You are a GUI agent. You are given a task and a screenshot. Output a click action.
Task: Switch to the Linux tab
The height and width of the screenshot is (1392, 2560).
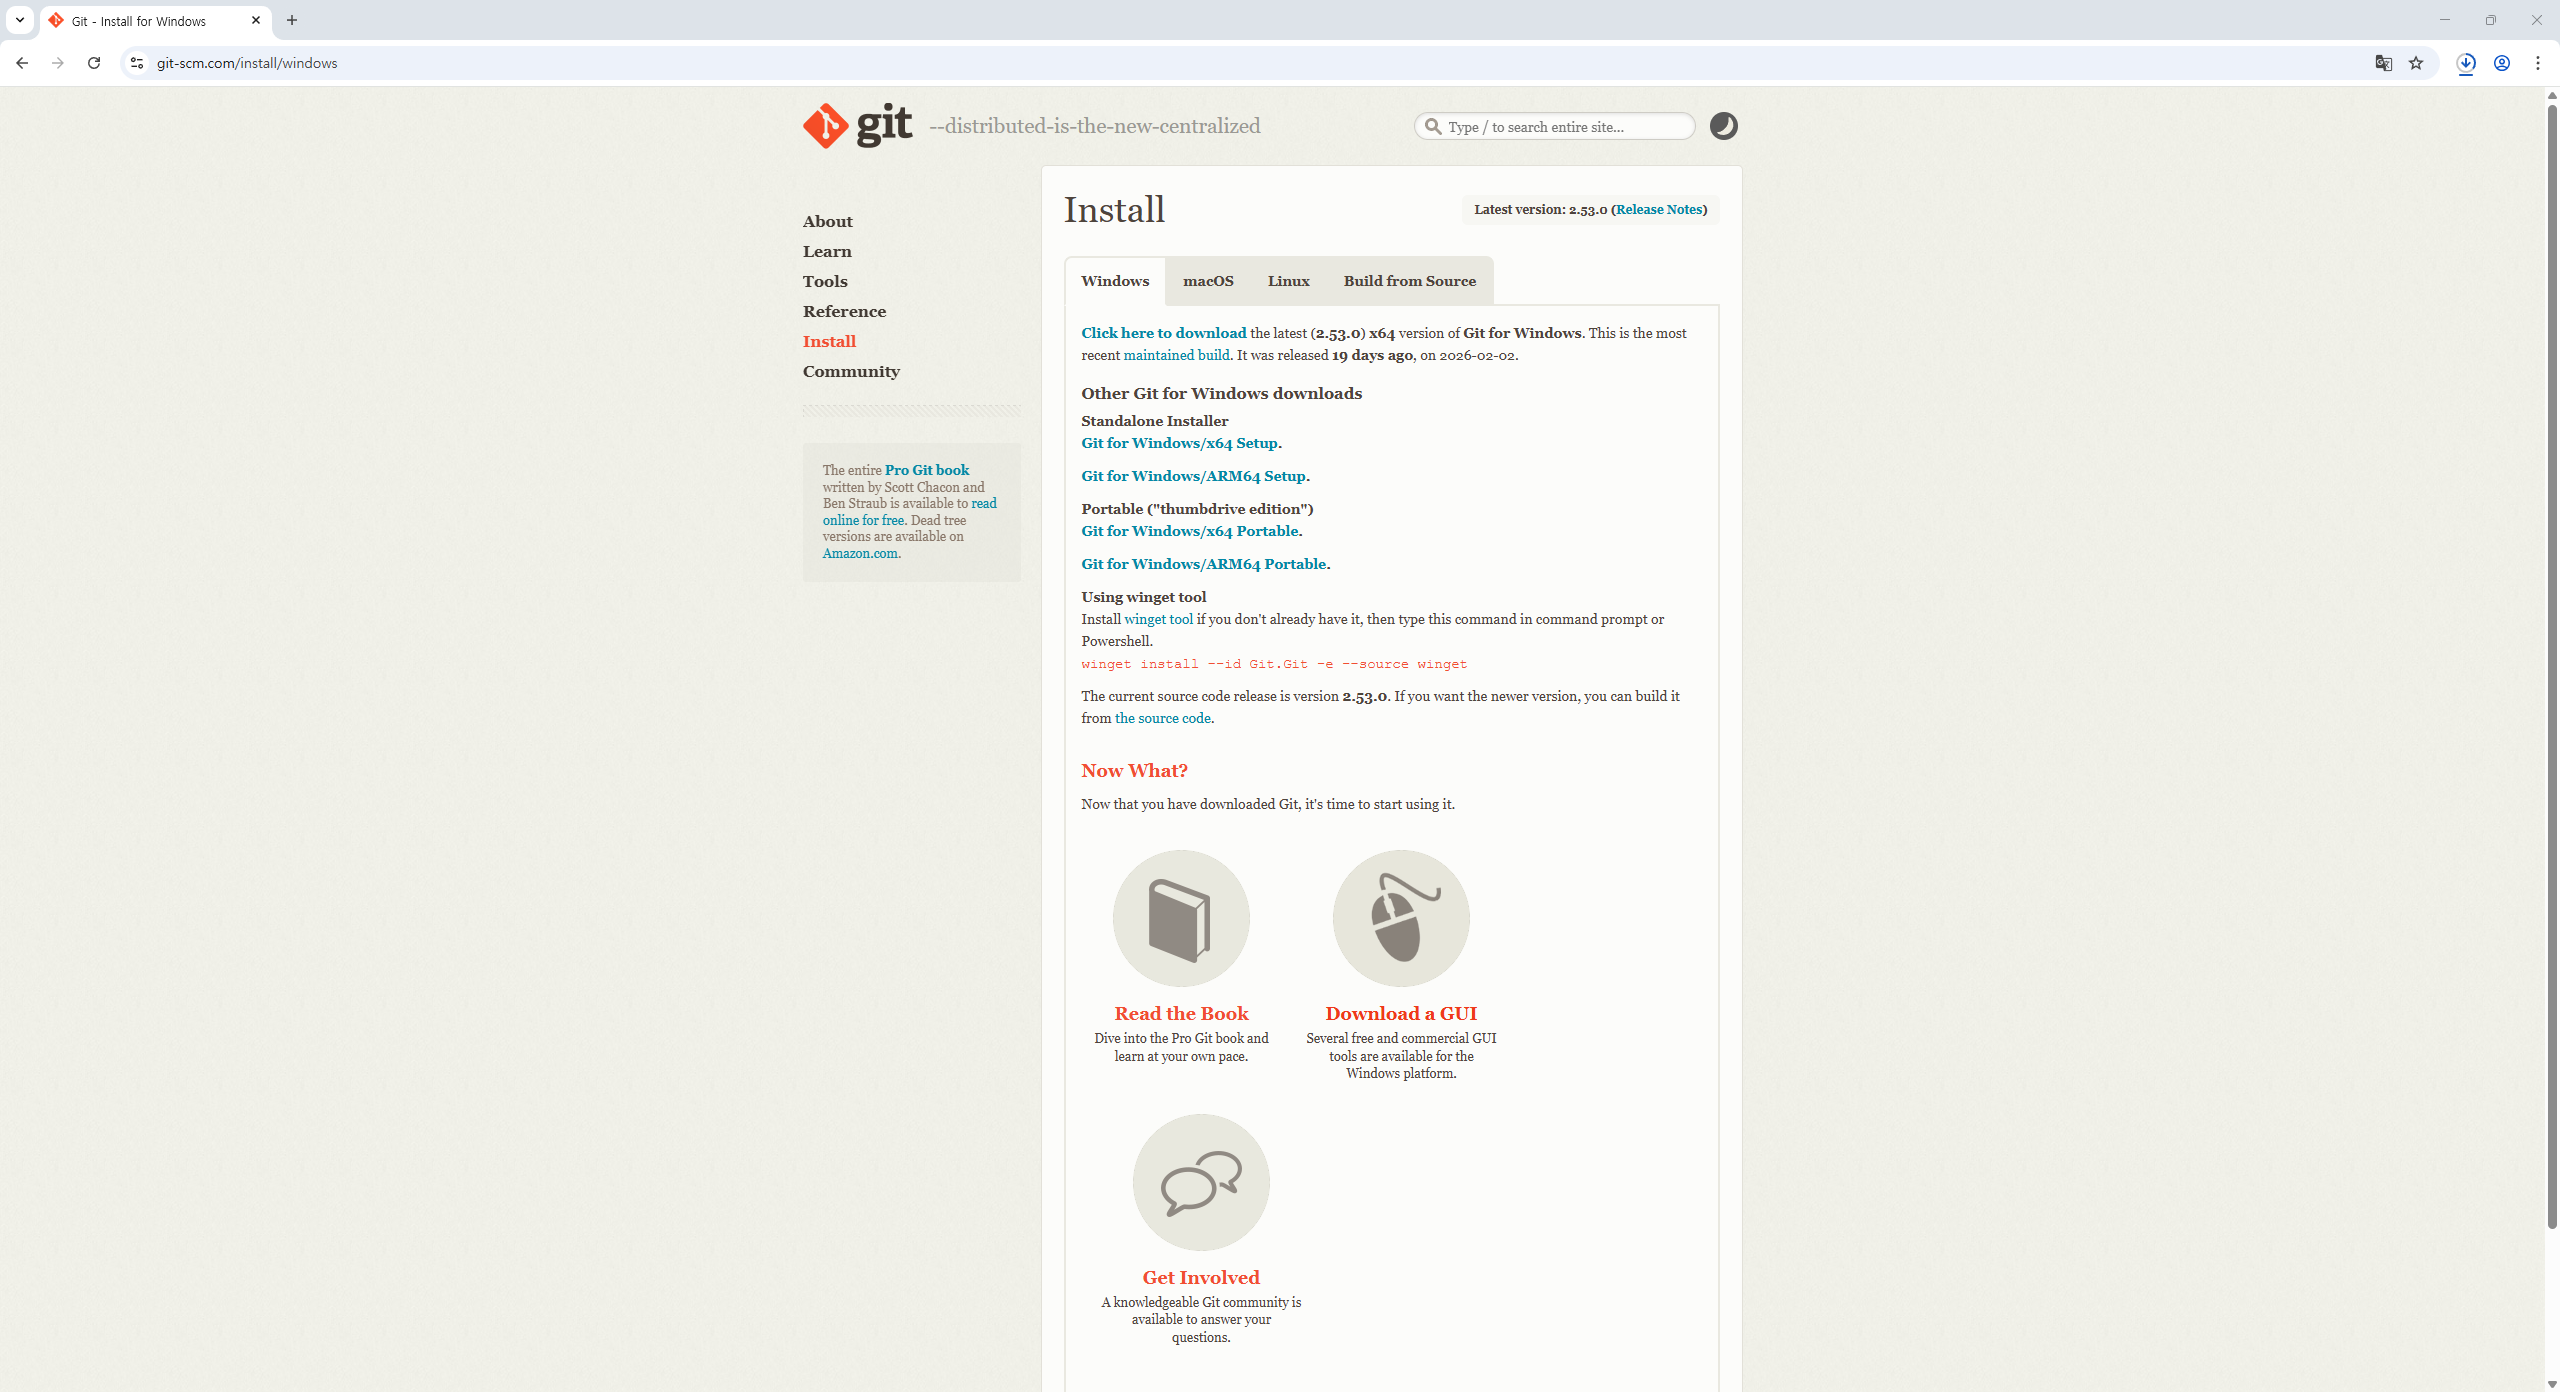1288,281
